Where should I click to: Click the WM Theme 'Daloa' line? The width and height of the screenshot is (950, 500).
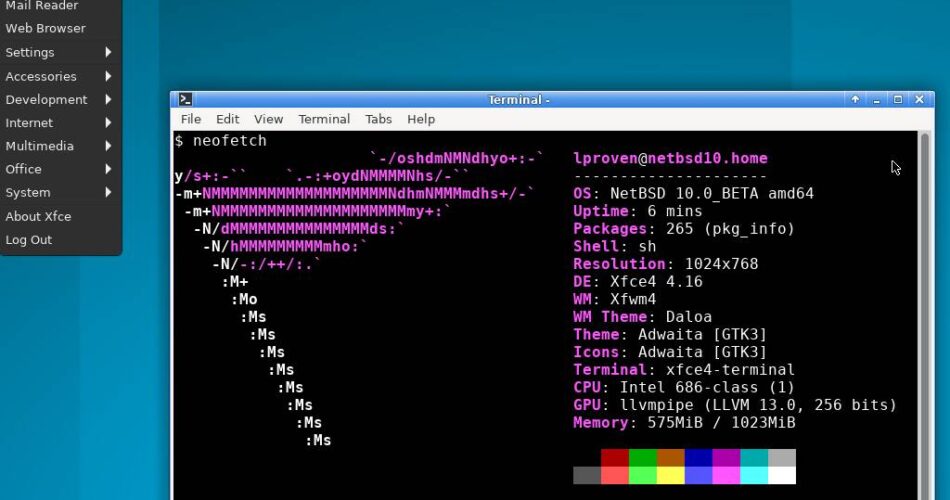643,316
